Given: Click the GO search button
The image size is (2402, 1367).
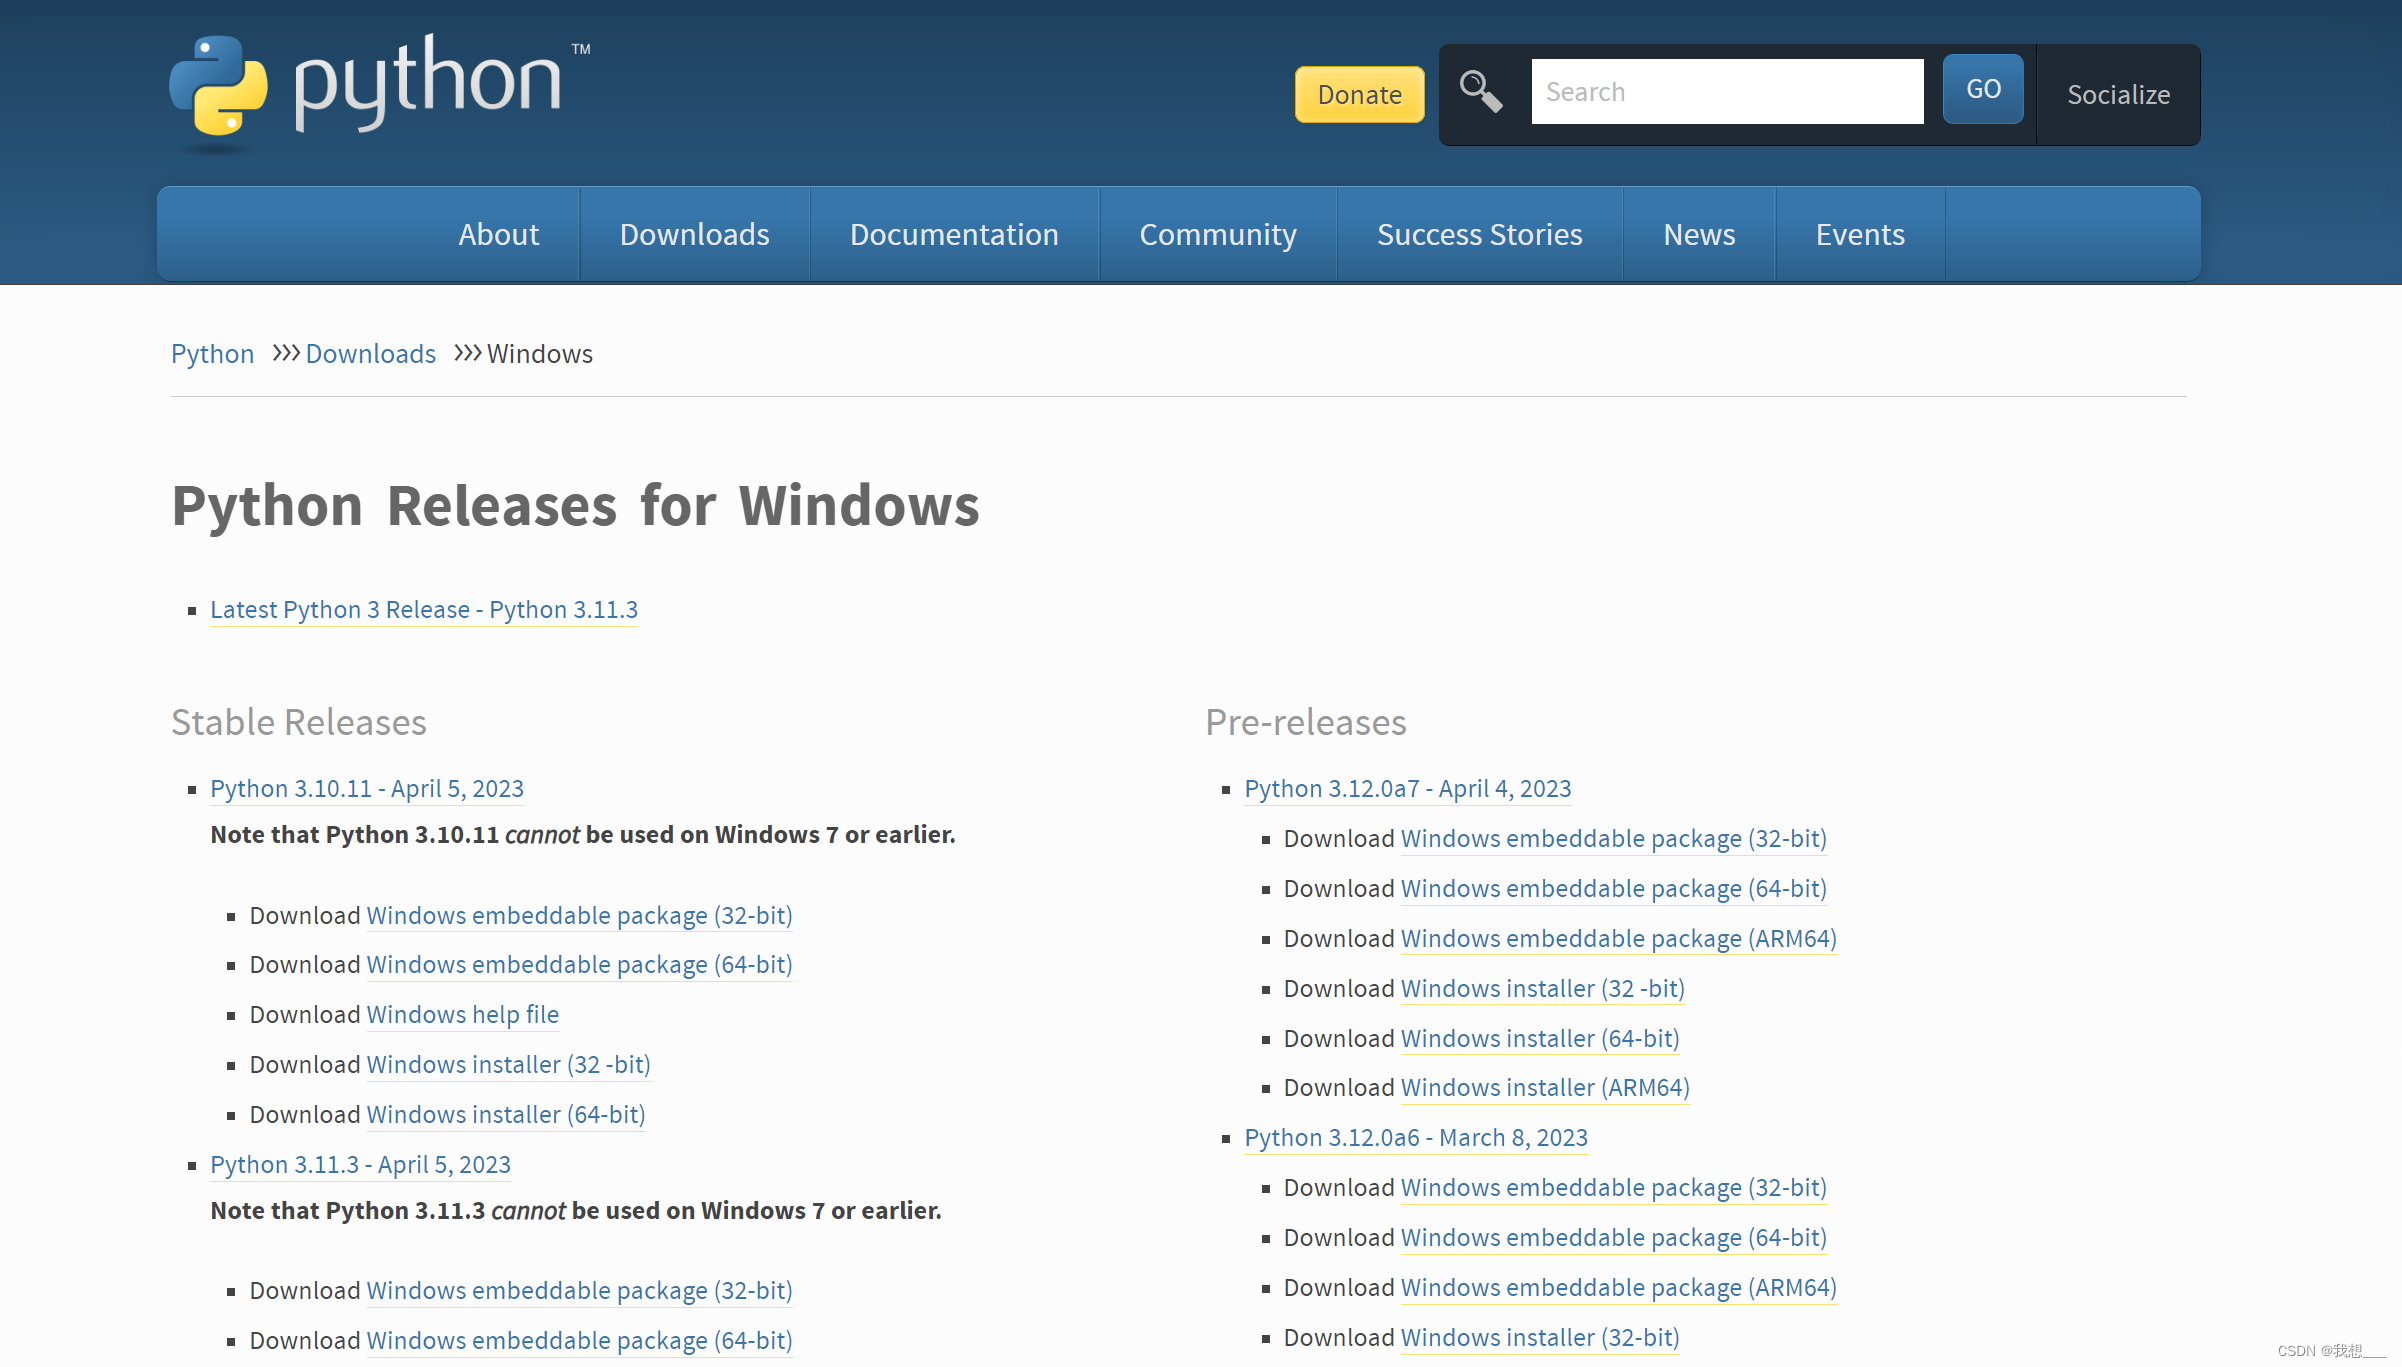Looking at the screenshot, I should tap(1982, 90).
